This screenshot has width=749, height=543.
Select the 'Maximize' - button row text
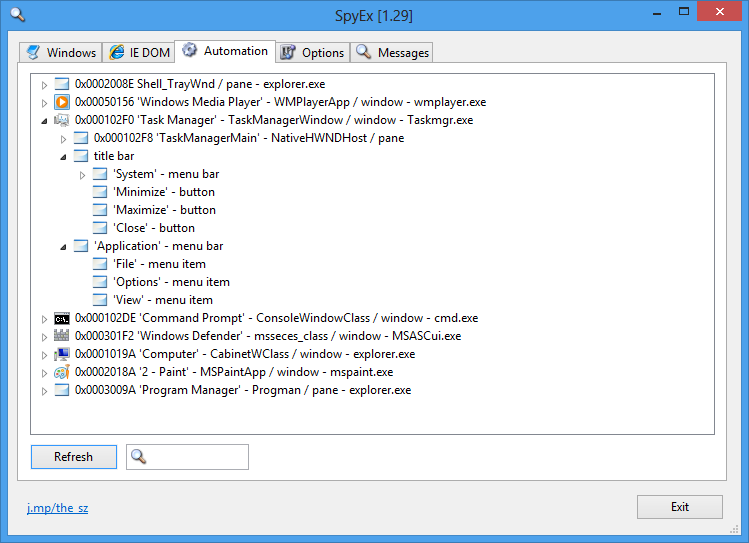pyautogui.click(x=164, y=210)
